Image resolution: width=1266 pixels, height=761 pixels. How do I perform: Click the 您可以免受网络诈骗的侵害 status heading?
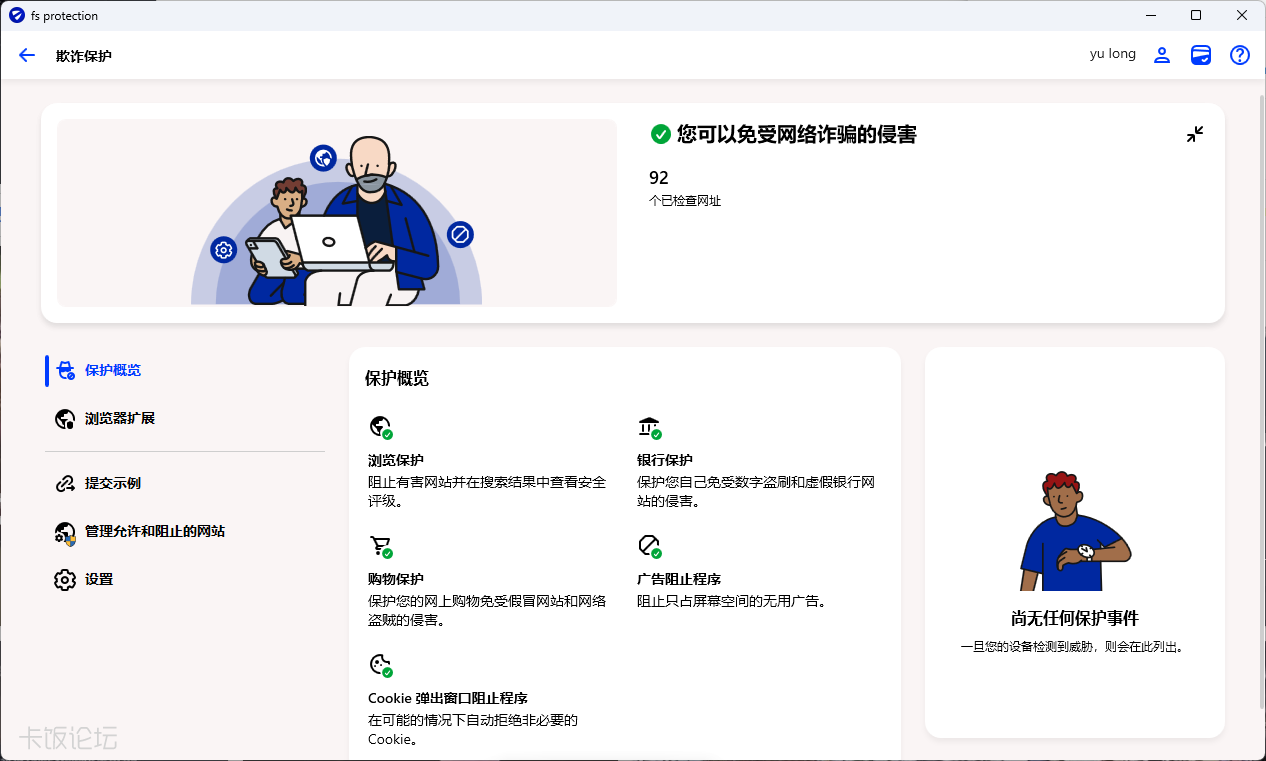coord(797,134)
